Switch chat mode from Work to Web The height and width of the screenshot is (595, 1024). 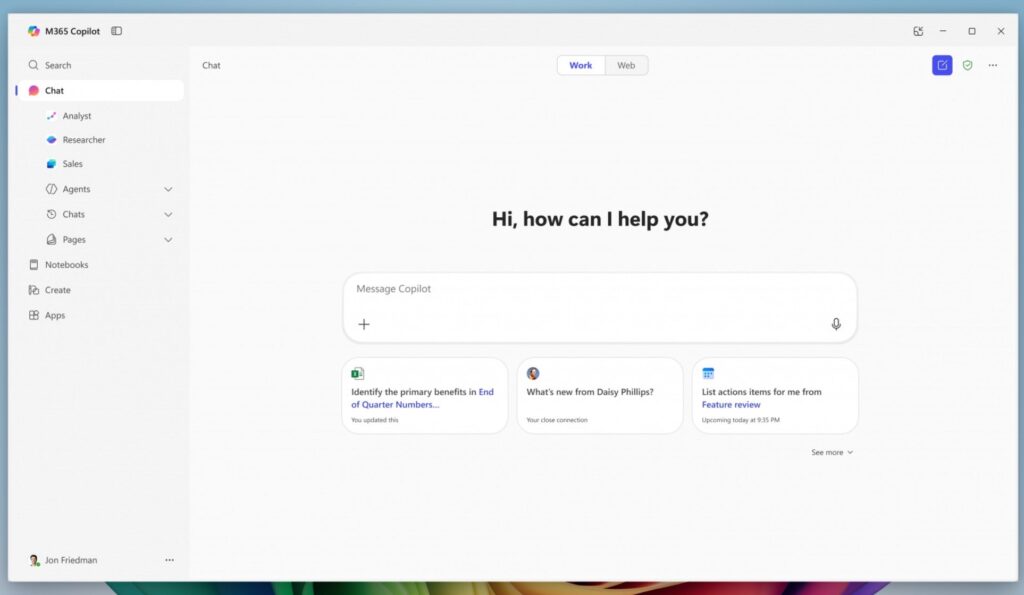pos(626,64)
